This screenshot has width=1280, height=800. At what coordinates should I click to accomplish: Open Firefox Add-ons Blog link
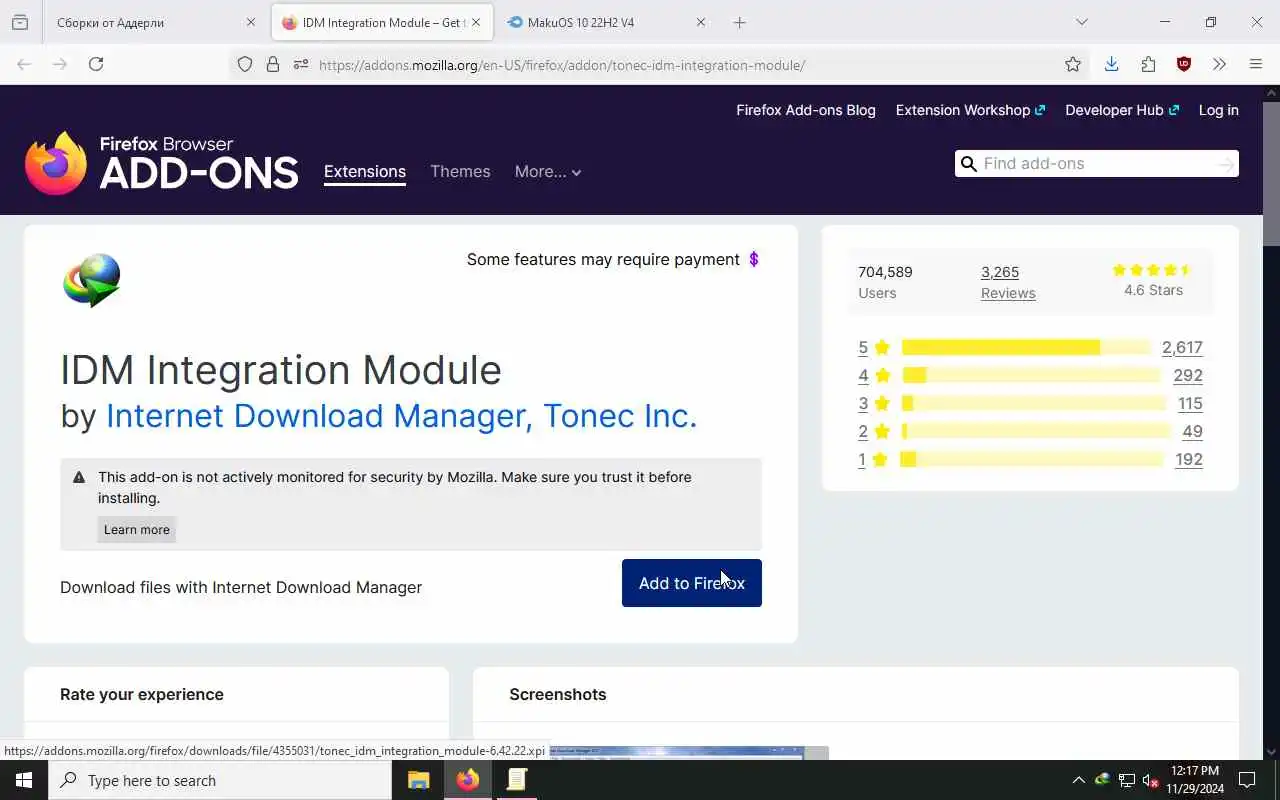click(x=806, y=110)
